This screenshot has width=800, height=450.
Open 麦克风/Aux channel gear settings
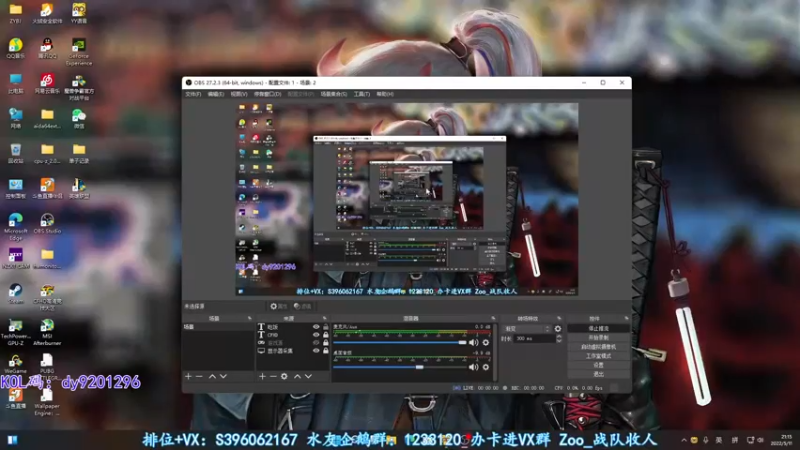pyautogui.click(x=486, y=342)
